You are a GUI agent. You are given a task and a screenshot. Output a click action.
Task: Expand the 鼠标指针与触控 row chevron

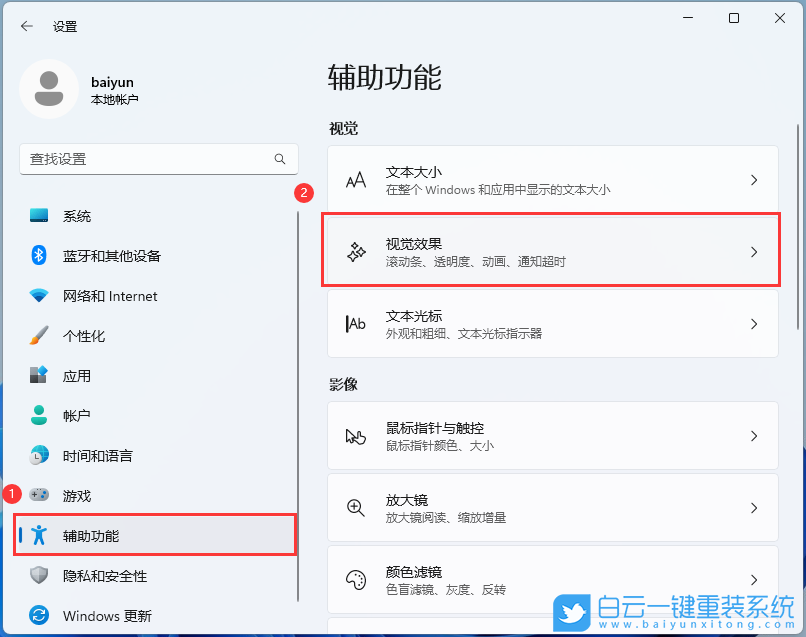click(x=753, y=436)
